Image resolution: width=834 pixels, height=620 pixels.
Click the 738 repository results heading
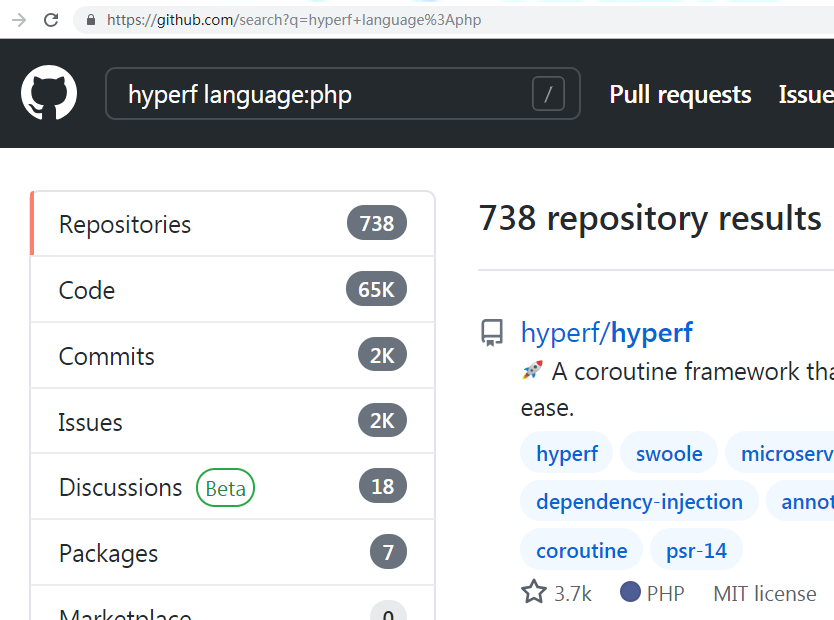coord(650,218)
